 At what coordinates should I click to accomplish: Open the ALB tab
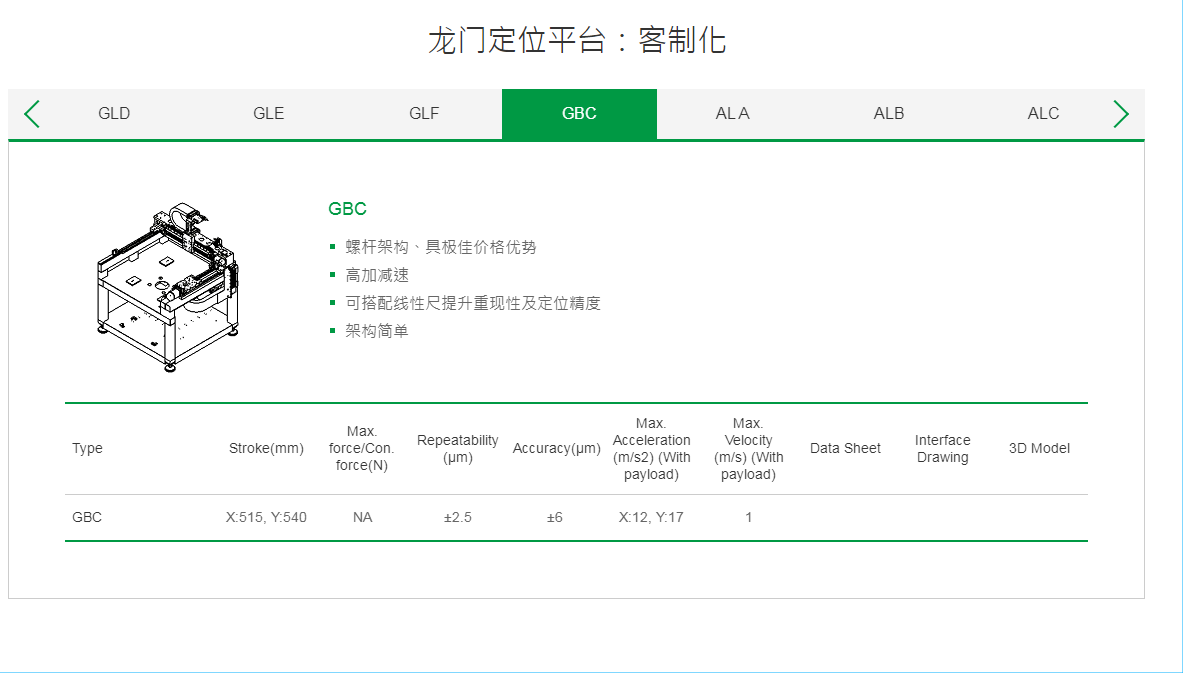coord(889,114)
